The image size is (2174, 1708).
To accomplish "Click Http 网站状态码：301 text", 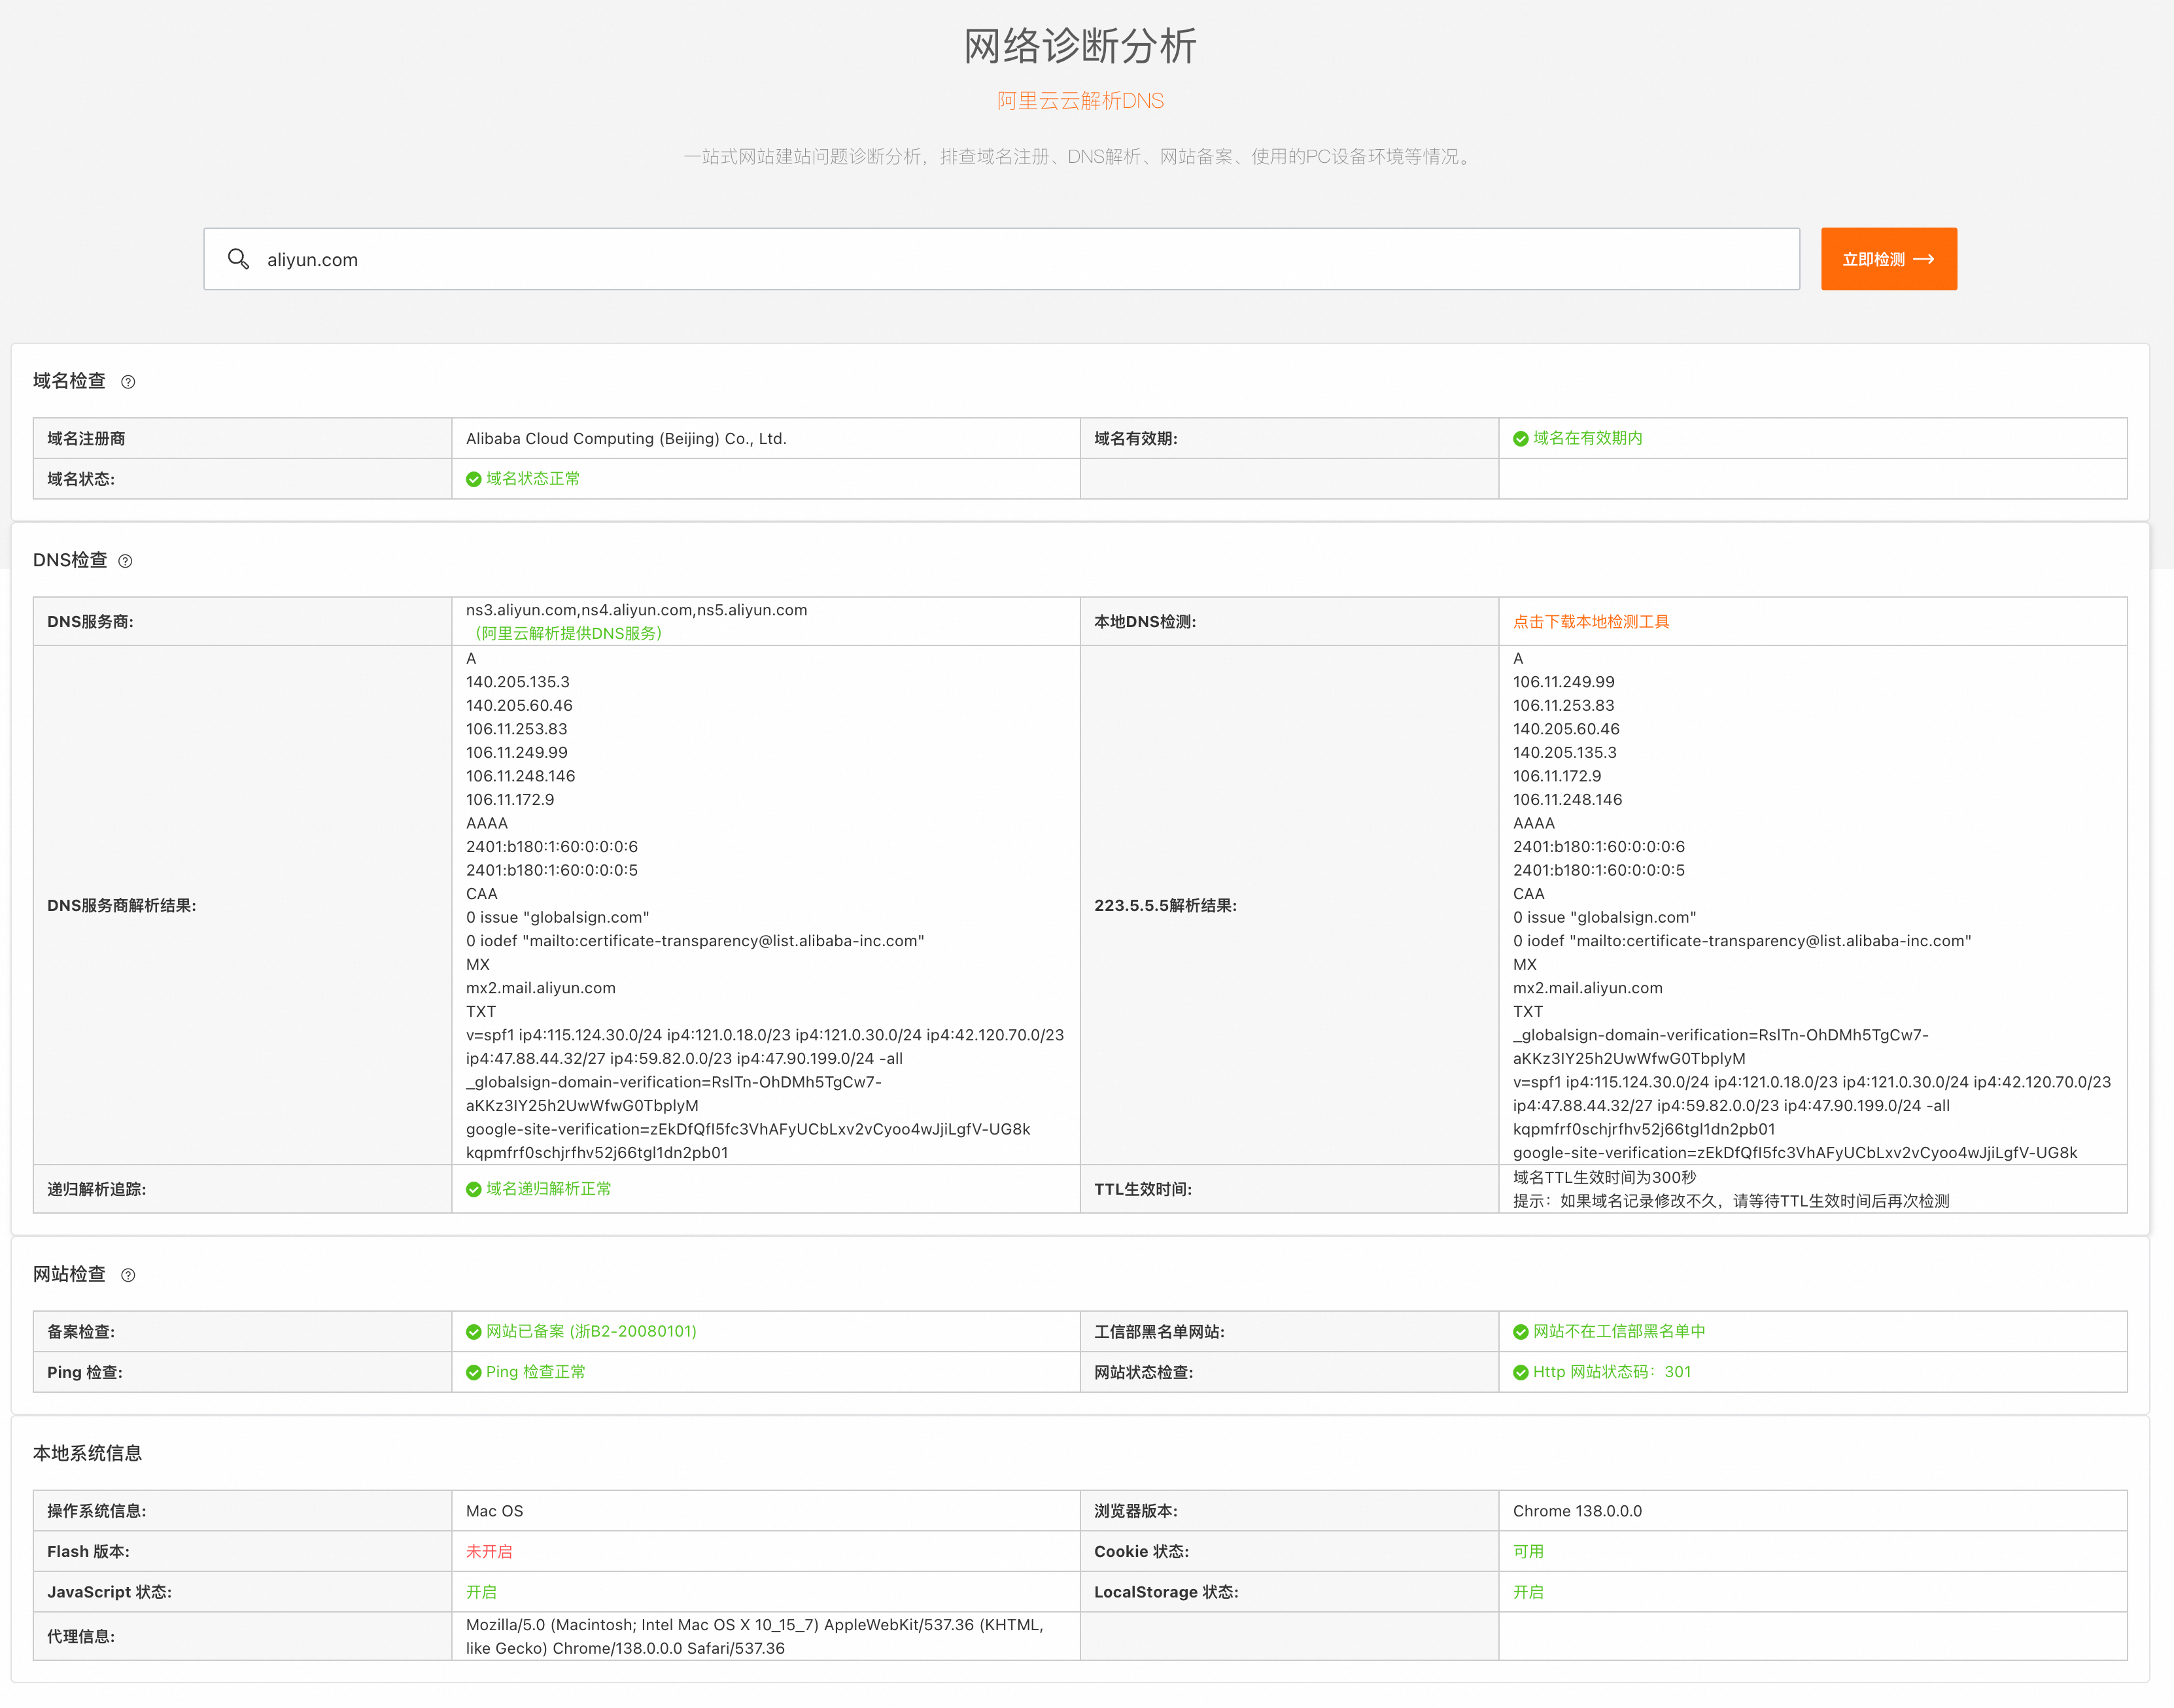I will coord(1612,1372).
